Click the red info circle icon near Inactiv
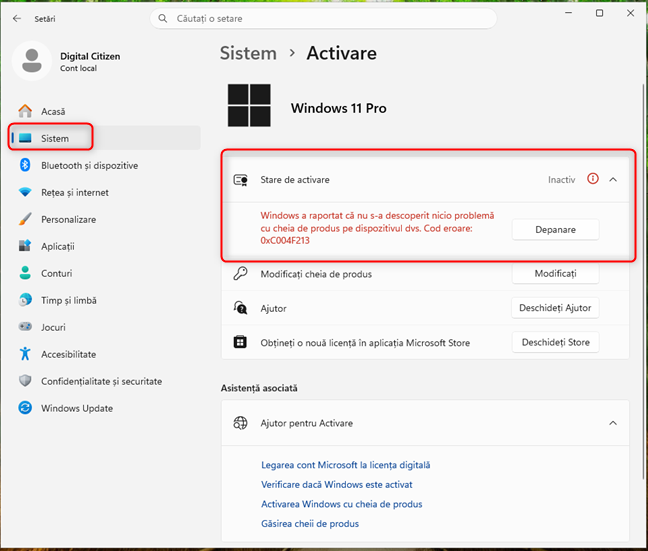This screenshot has height=551, width=648. tap(593, 179)
